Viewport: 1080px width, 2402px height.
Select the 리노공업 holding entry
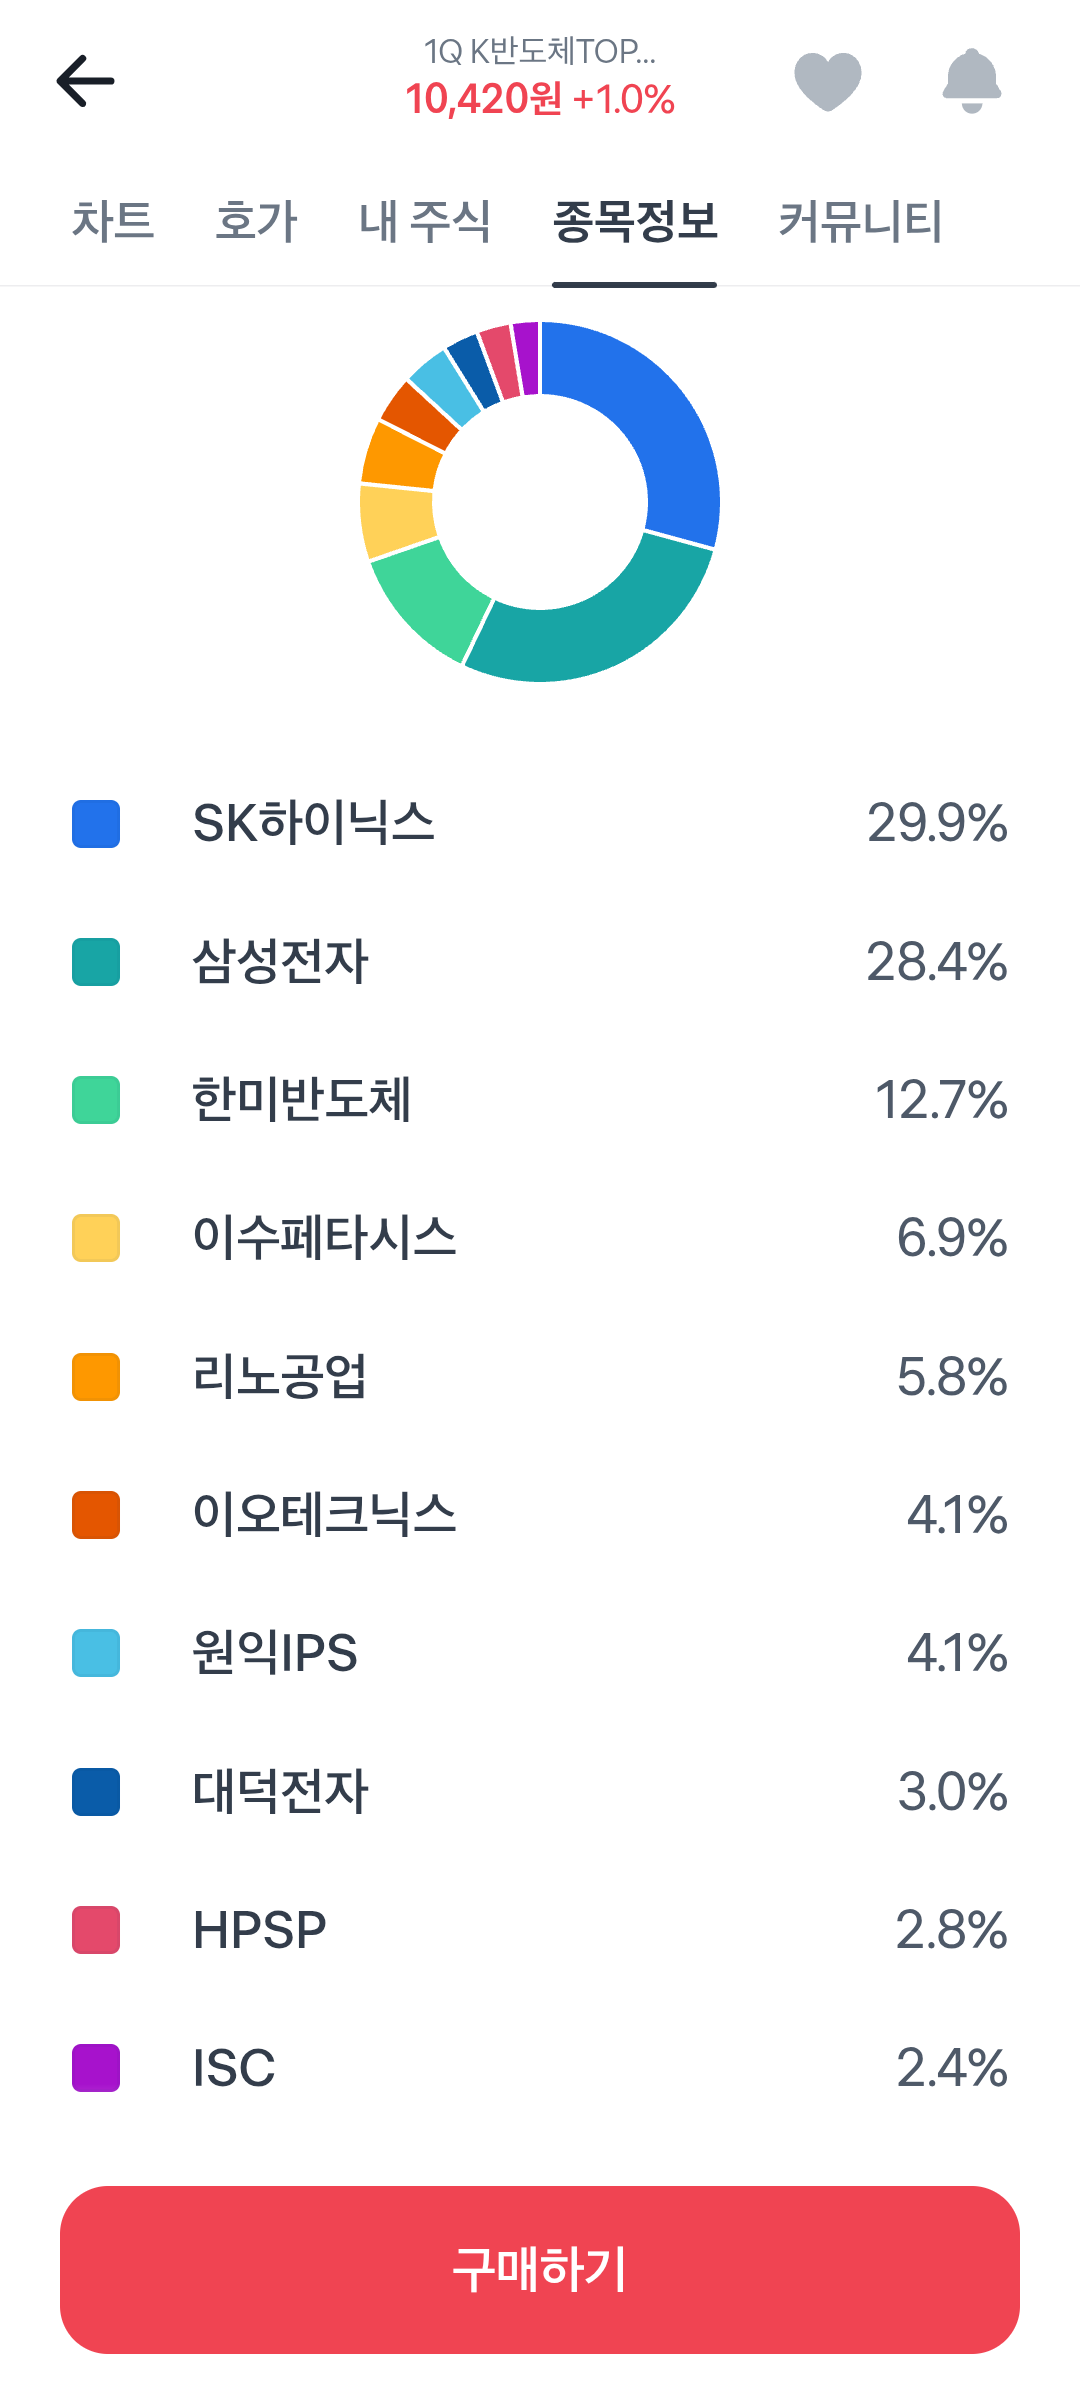click(x=540, y=1377)
